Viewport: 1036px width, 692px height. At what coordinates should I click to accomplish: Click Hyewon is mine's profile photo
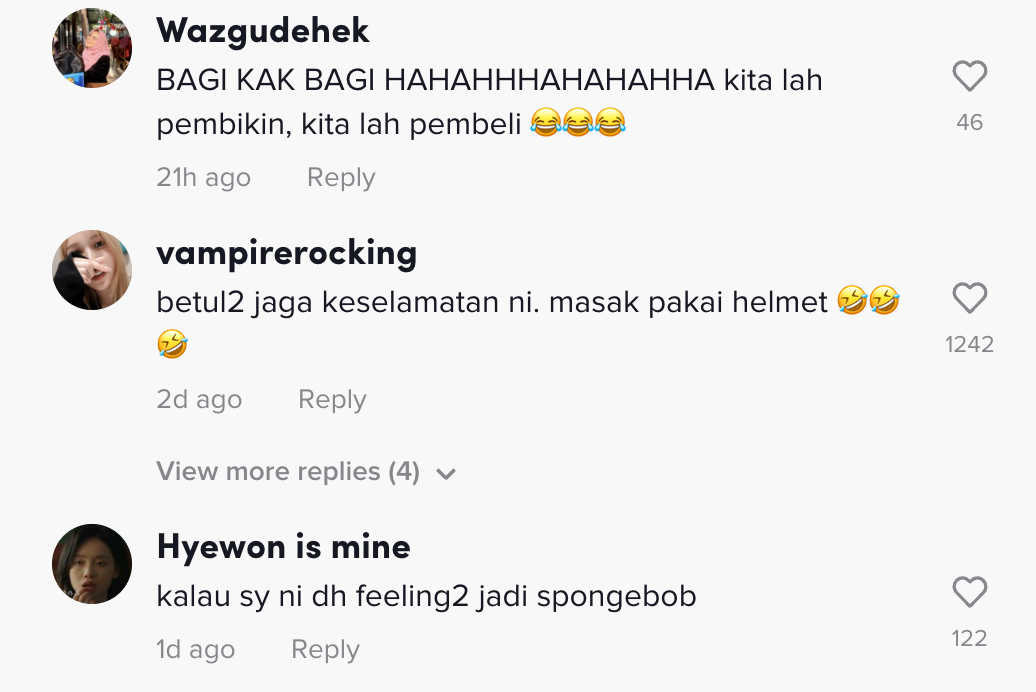pos(92,564)
